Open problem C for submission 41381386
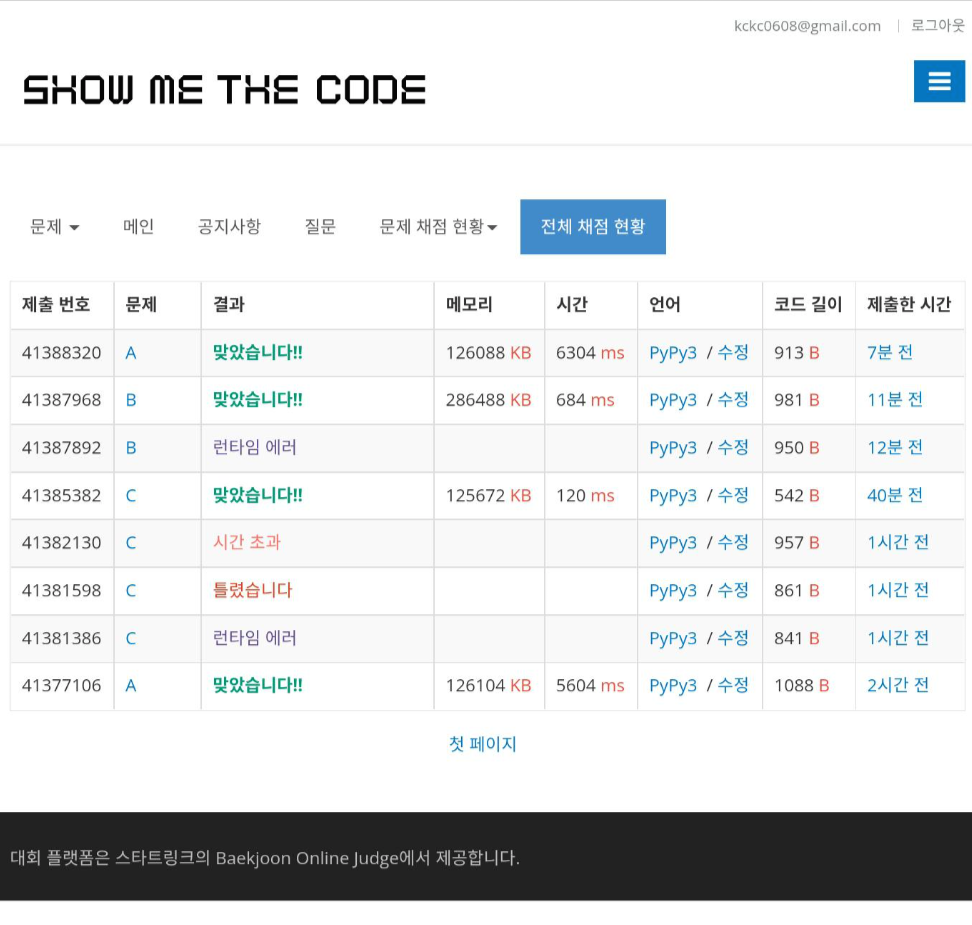 [131, 638]
